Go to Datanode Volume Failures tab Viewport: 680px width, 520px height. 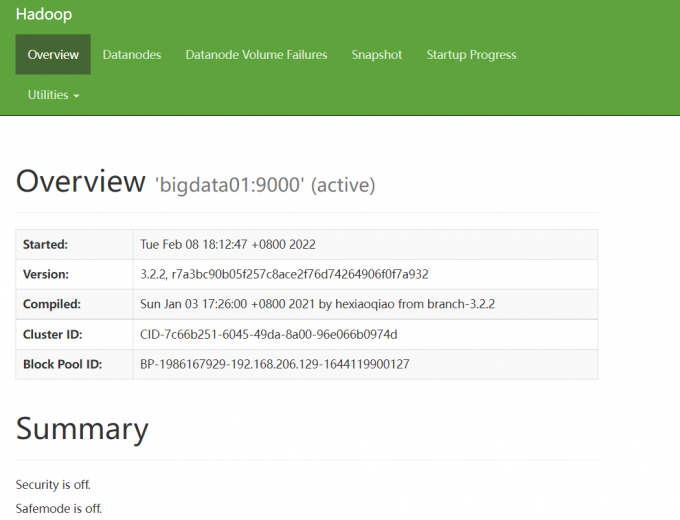[x=256, y=55]
